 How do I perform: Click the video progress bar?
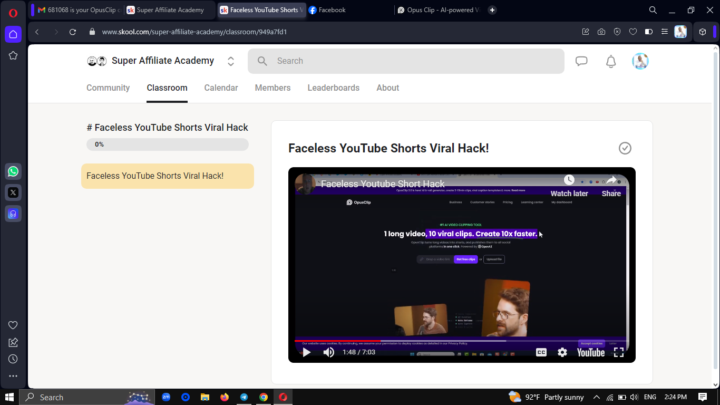[x=461, y=341]
